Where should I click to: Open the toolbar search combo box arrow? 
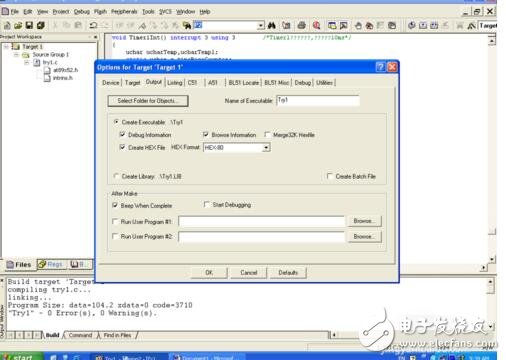pos(260,26)
